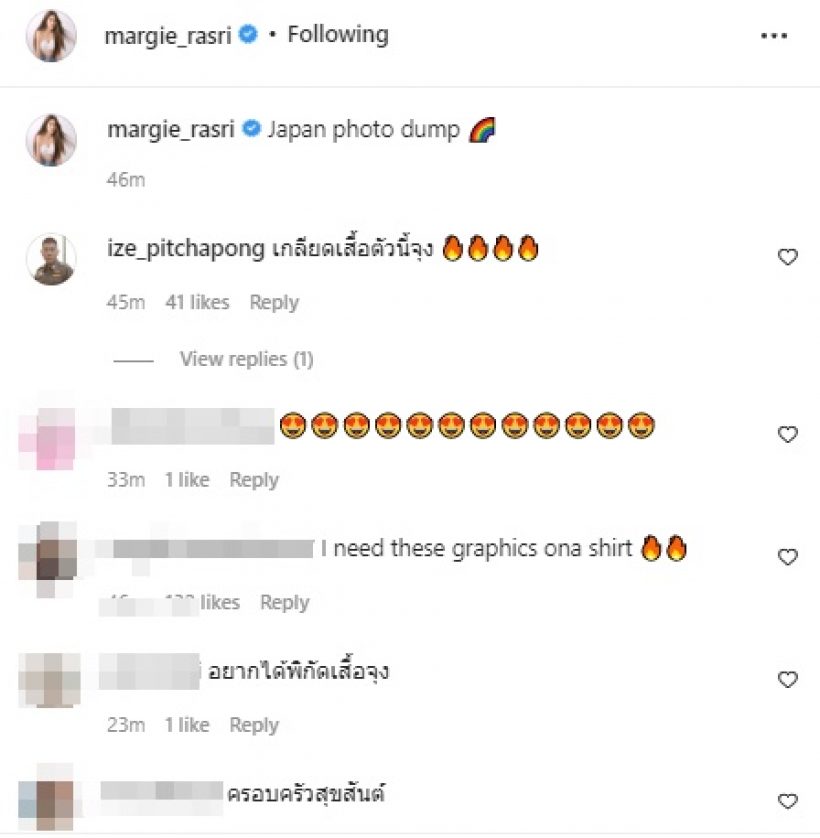Reply to the heart-eyes emoji comment
This screenshot has width=820, height=838.
(254, 480)
